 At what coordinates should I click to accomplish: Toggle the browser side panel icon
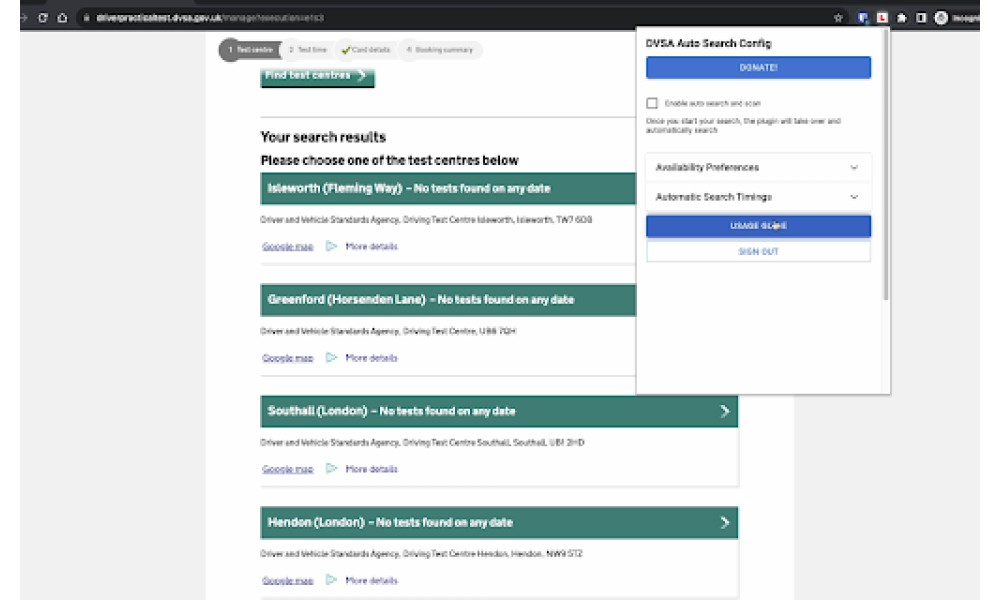click(x=921, y=18)
